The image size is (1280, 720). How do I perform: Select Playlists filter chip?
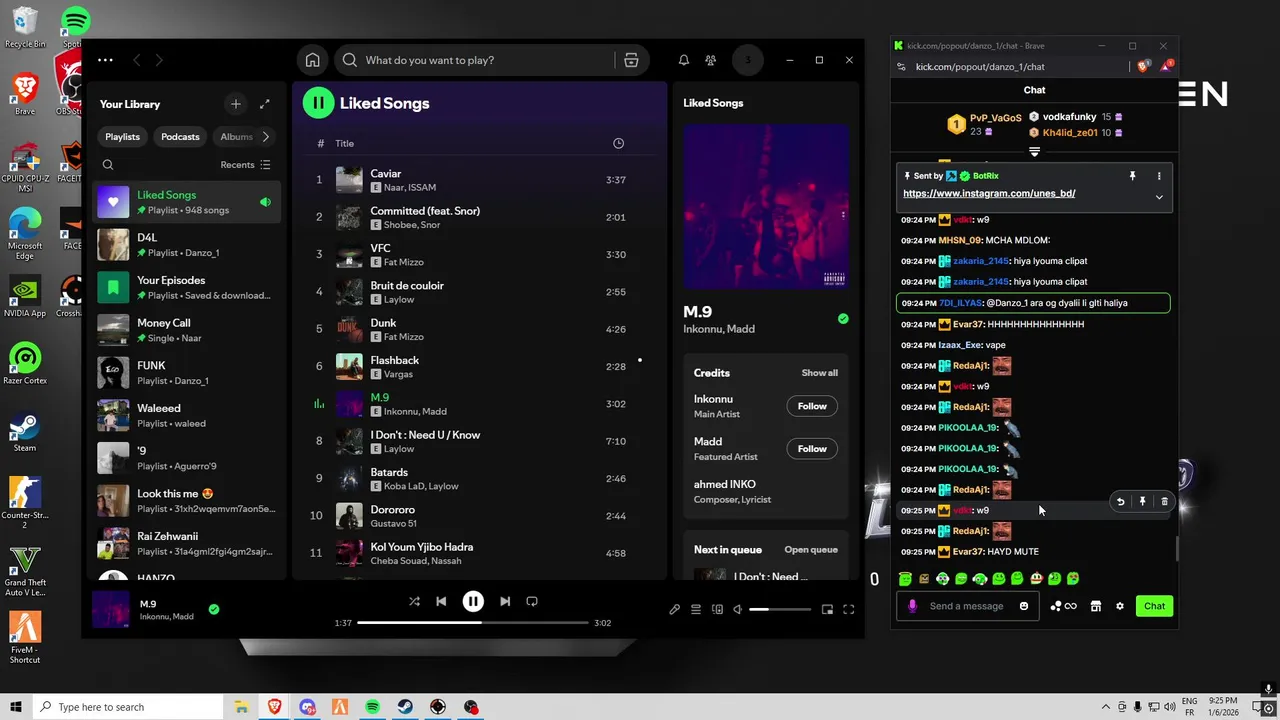pos(123,136)
